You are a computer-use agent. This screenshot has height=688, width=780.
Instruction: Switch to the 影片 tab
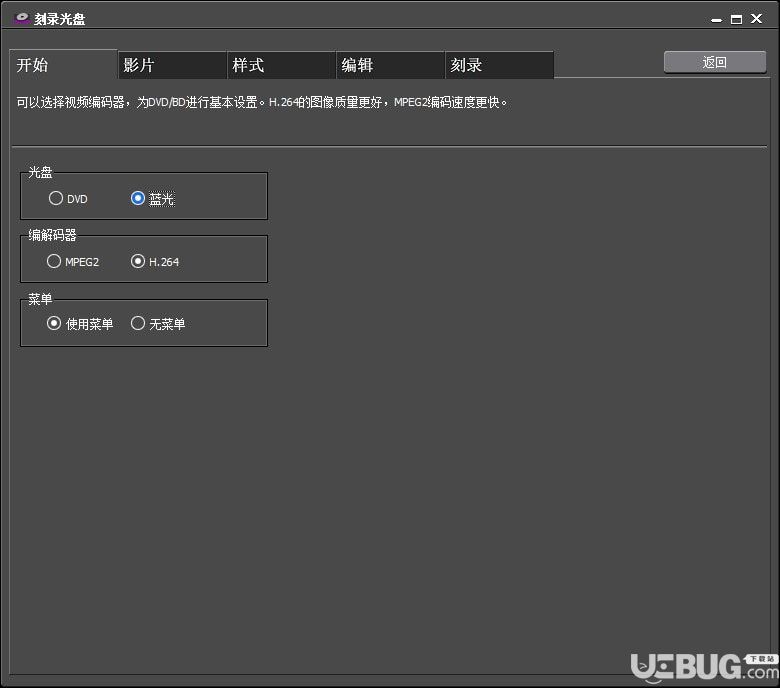173,65
